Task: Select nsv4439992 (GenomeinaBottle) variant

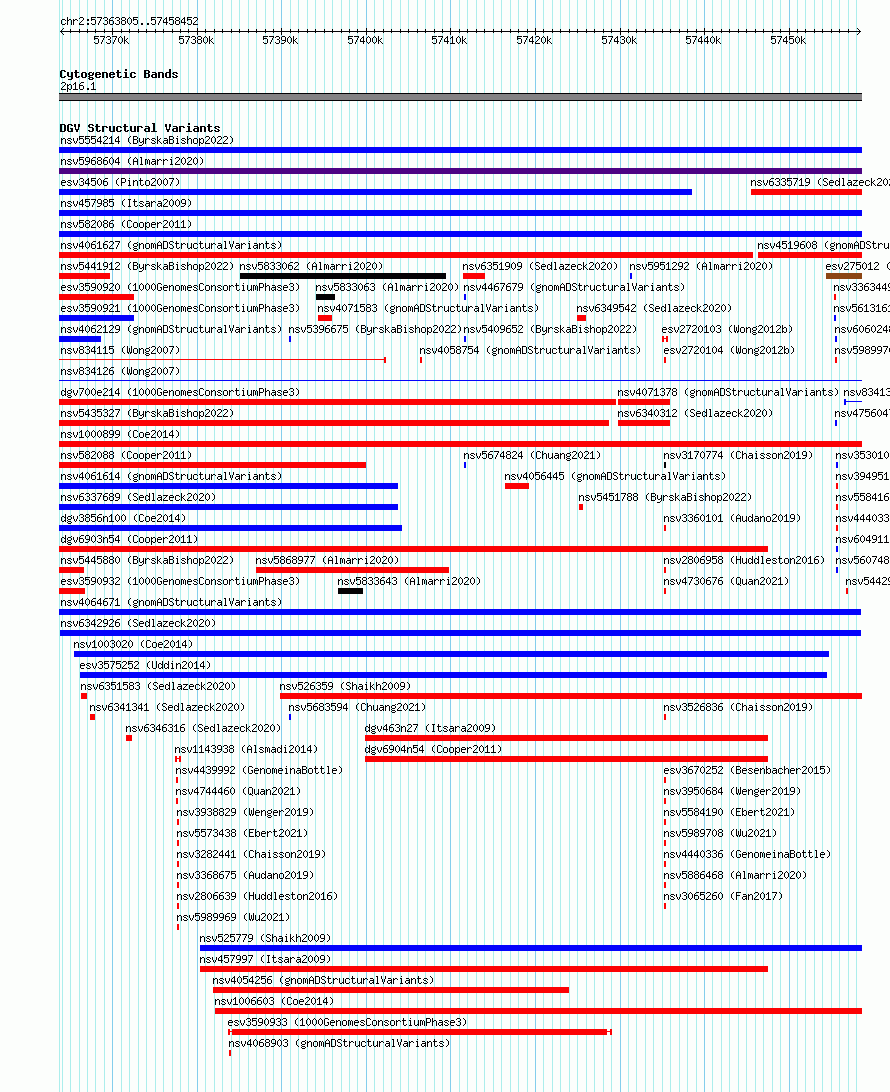Action: (x=259, y=770)
